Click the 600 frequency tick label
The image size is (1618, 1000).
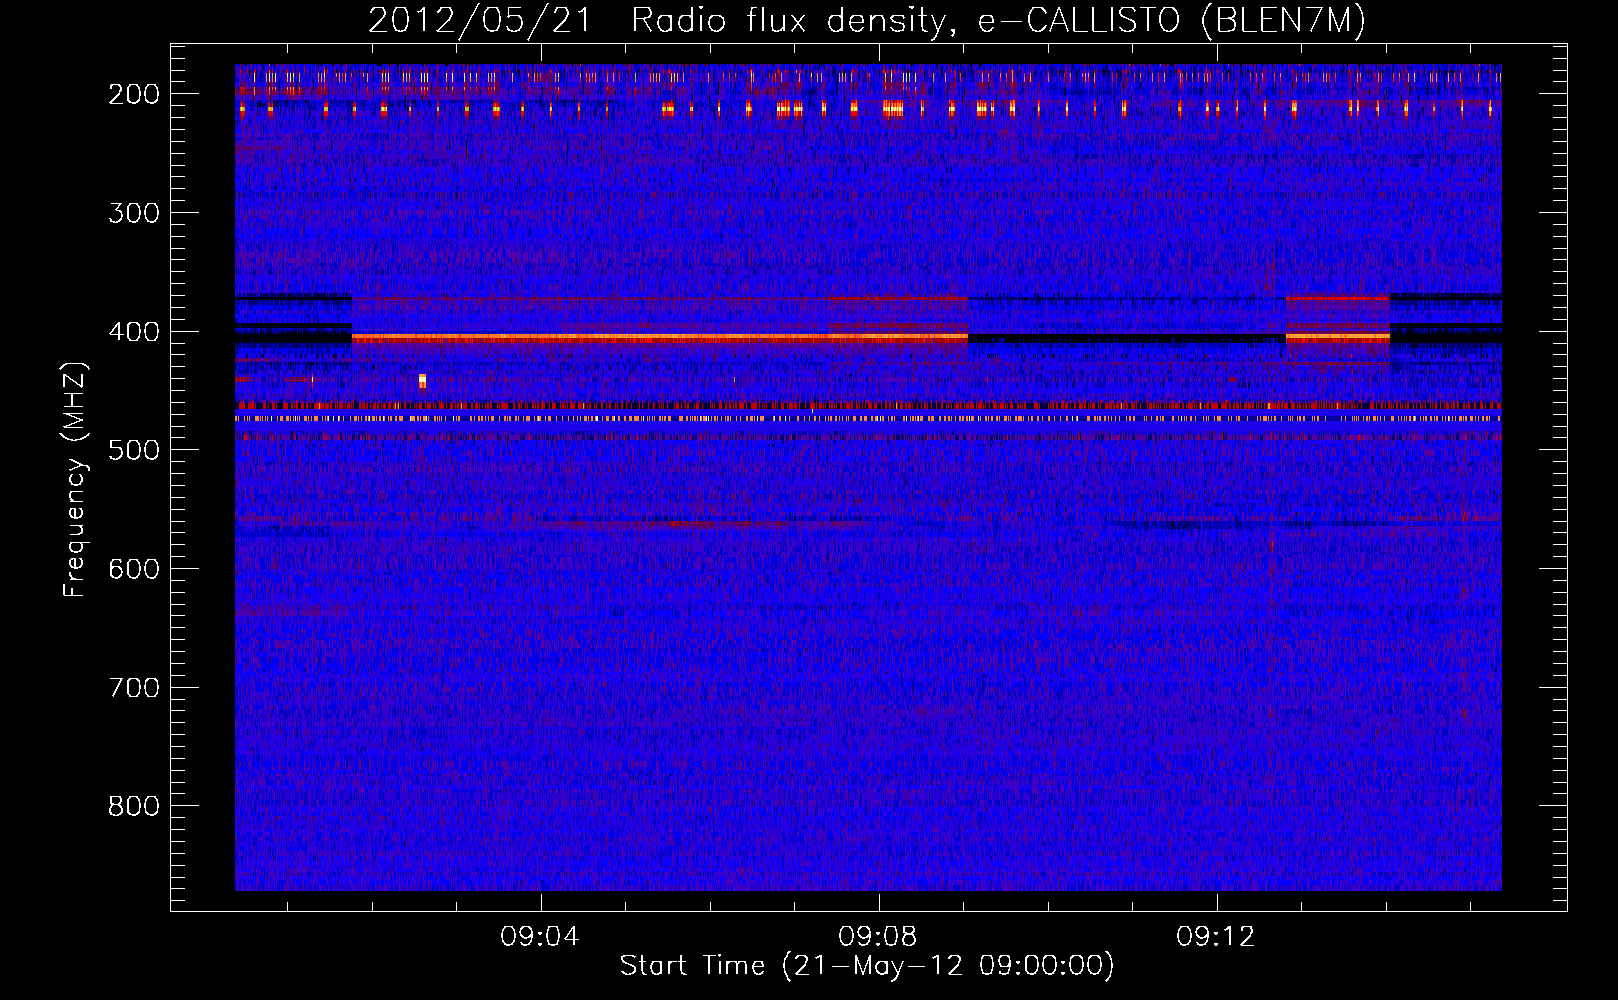(134, 569)
